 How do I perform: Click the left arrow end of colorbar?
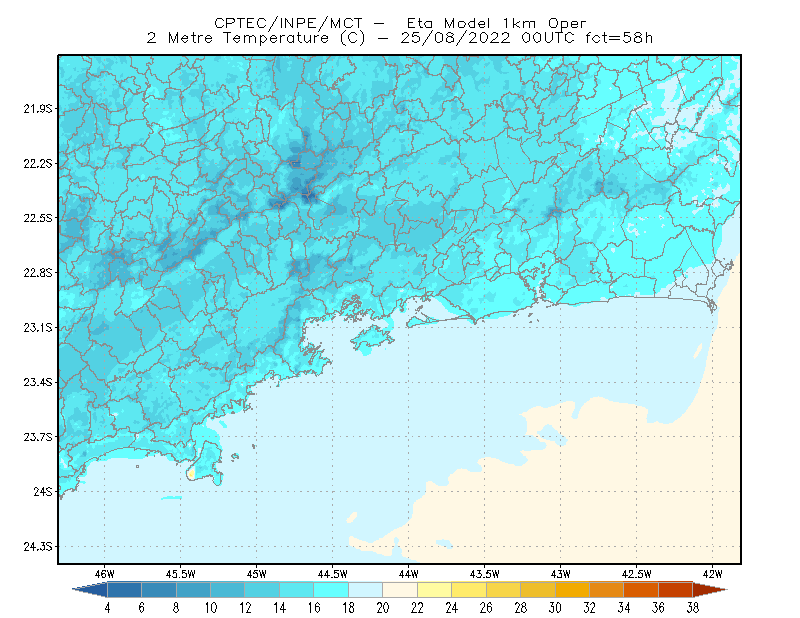click(x=90, y=590)
